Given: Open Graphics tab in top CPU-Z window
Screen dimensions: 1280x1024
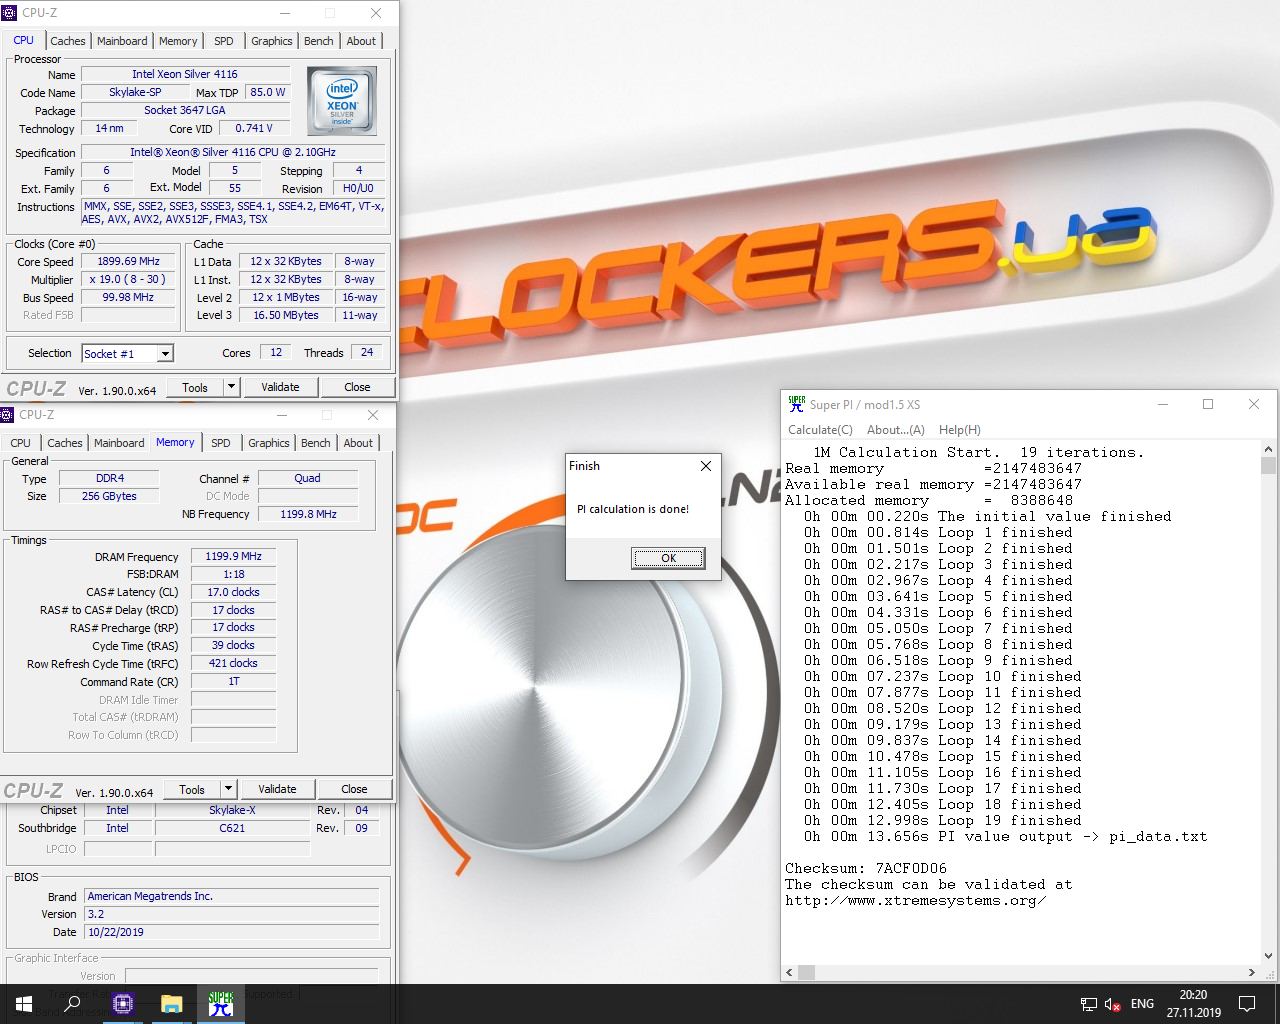Looking at the screenshot, I should (272, 41).
